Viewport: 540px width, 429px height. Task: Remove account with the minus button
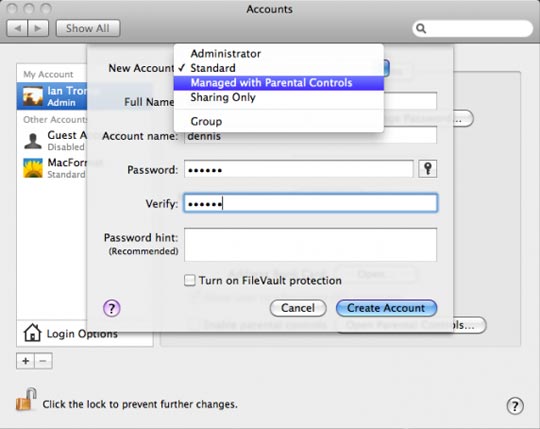(43, 361)
